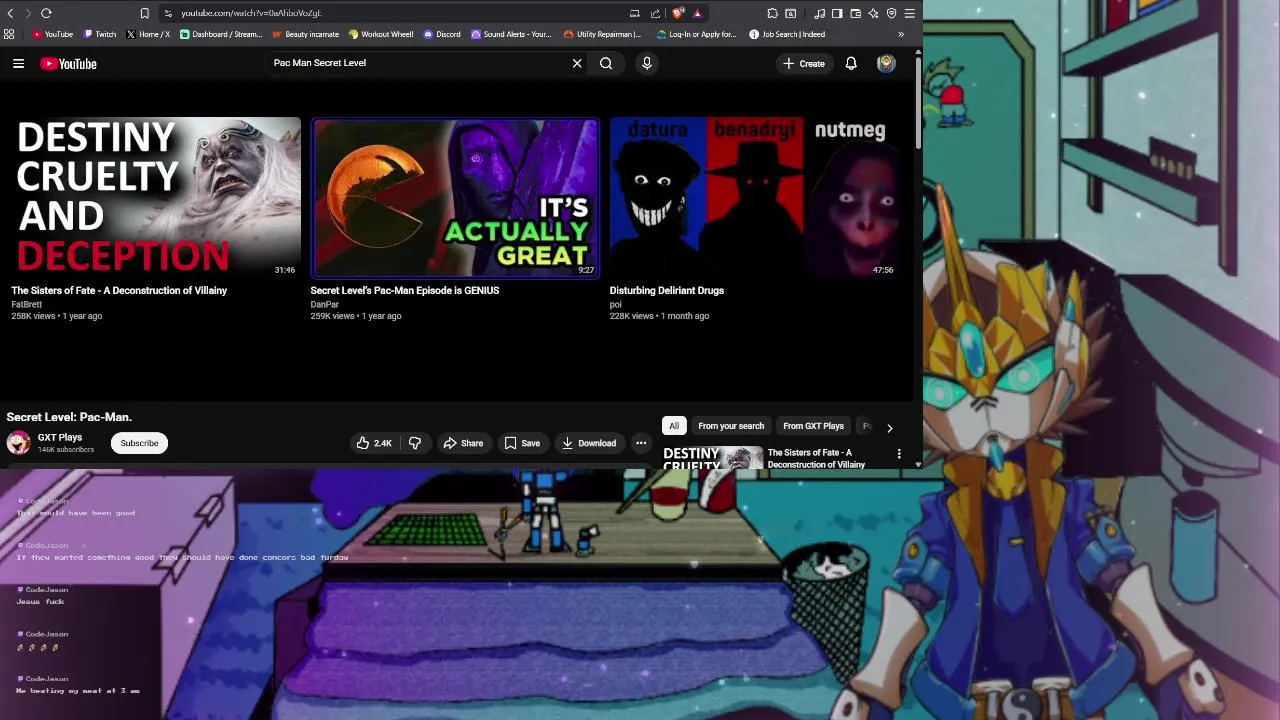Open the Brave Wallet icon
The height and width of the screenshot is (720, 1280).
(x=855, y=13)
